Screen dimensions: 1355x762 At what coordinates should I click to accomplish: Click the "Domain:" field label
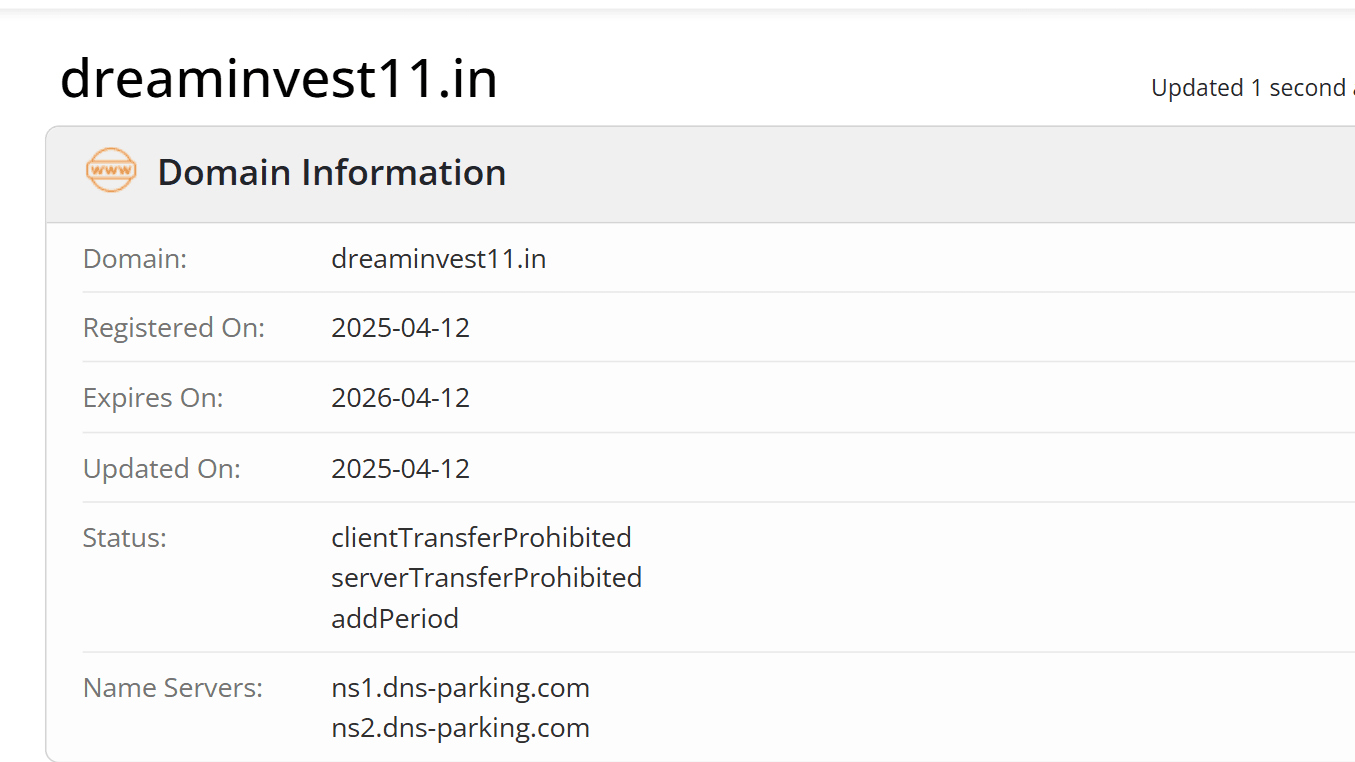tap(135, 259)
